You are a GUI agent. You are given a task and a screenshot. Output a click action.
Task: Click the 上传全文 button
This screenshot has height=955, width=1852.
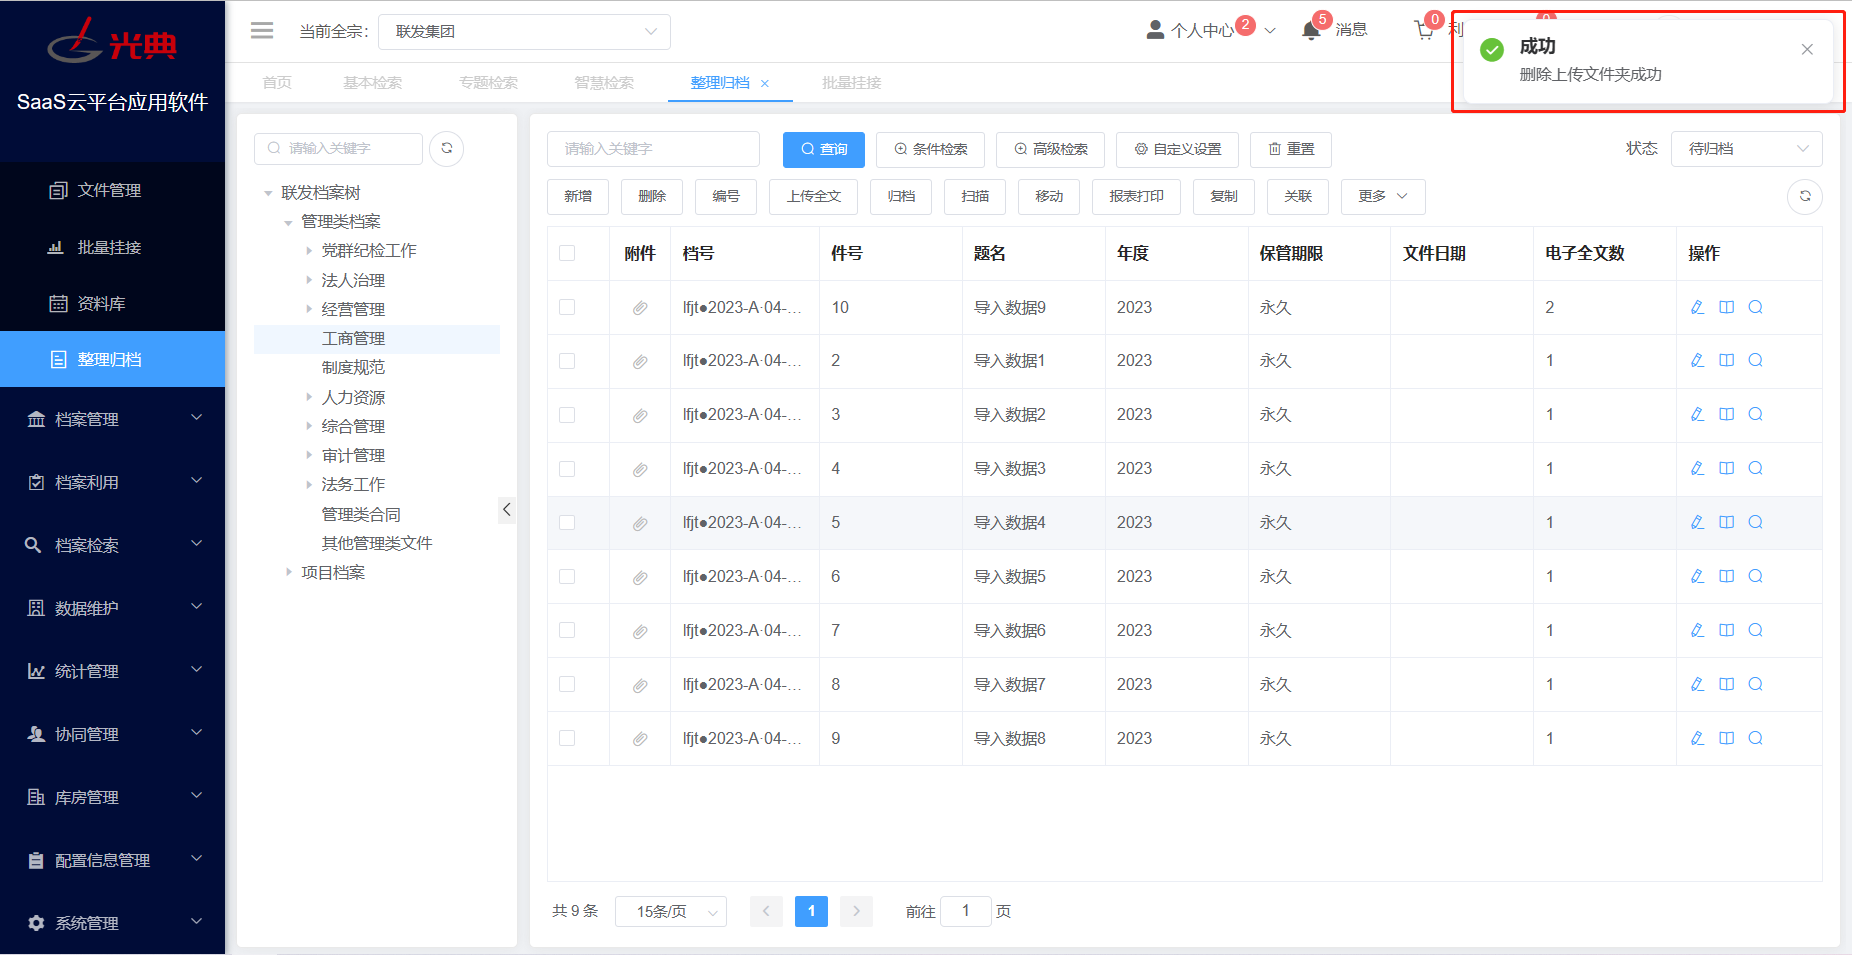(814, 196)
